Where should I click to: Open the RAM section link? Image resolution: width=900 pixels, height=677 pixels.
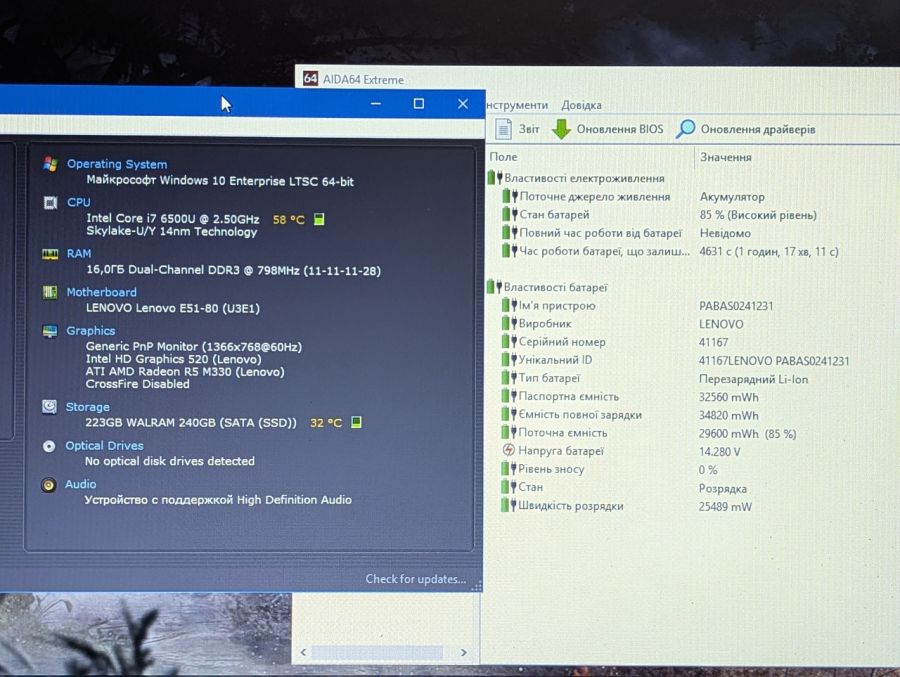coord(79,253)
